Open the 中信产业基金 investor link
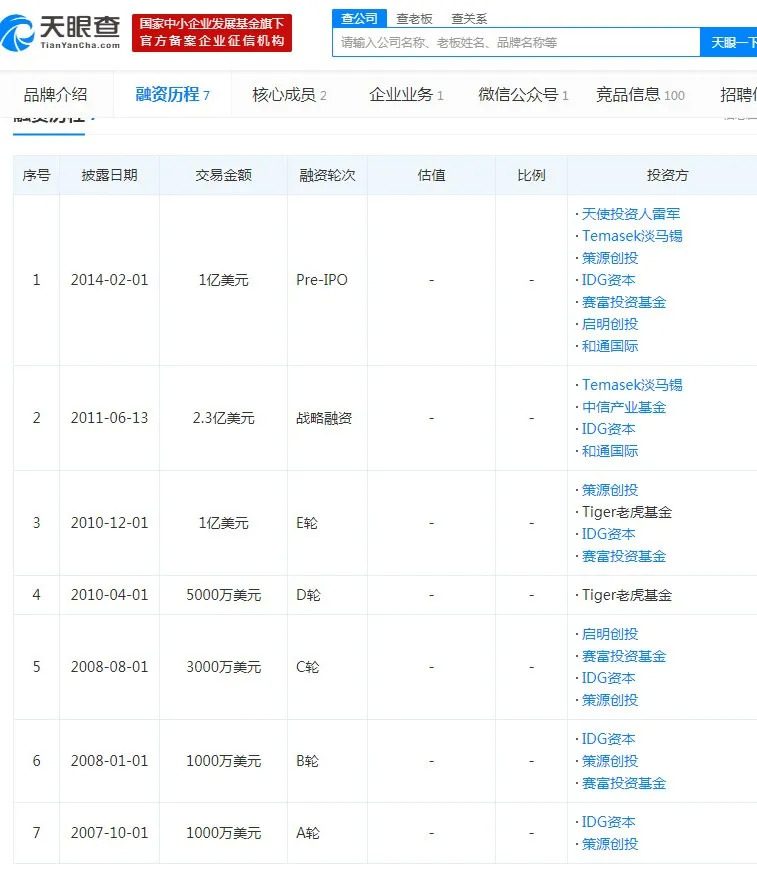The width and height of the screenshot is (757, 878). [624, 407]
